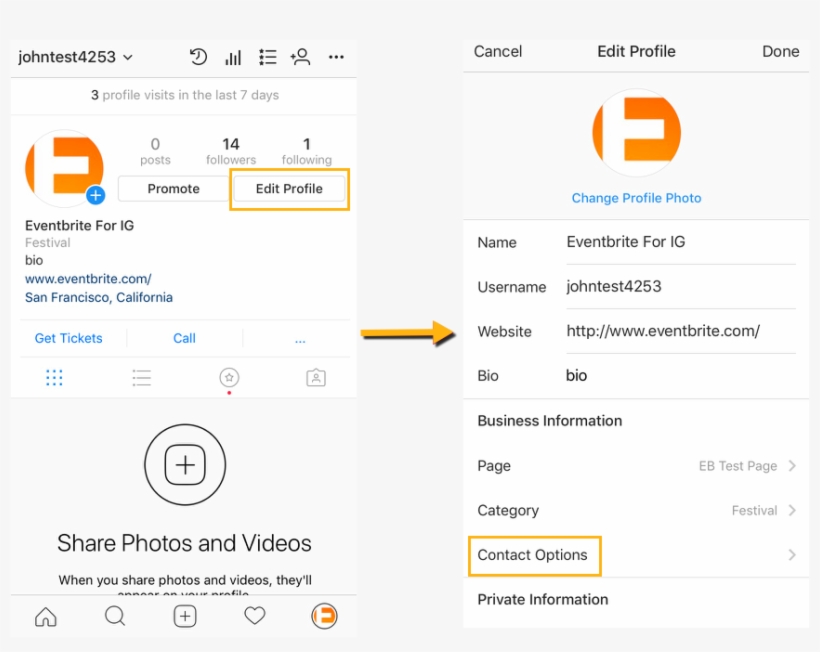The image size is (820, 652).
Task: Edit the Username field johntest4253
Action: pos(681,287)
